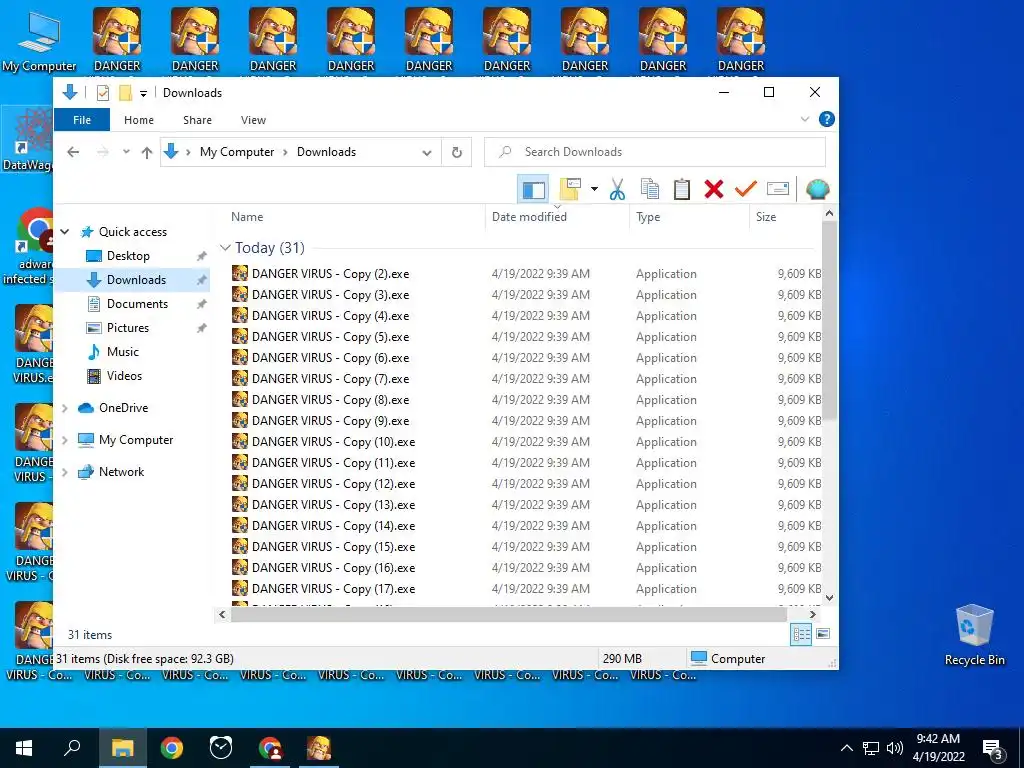Expand the Network tree node
1024x768 pixels.
[x=65, y=472]
